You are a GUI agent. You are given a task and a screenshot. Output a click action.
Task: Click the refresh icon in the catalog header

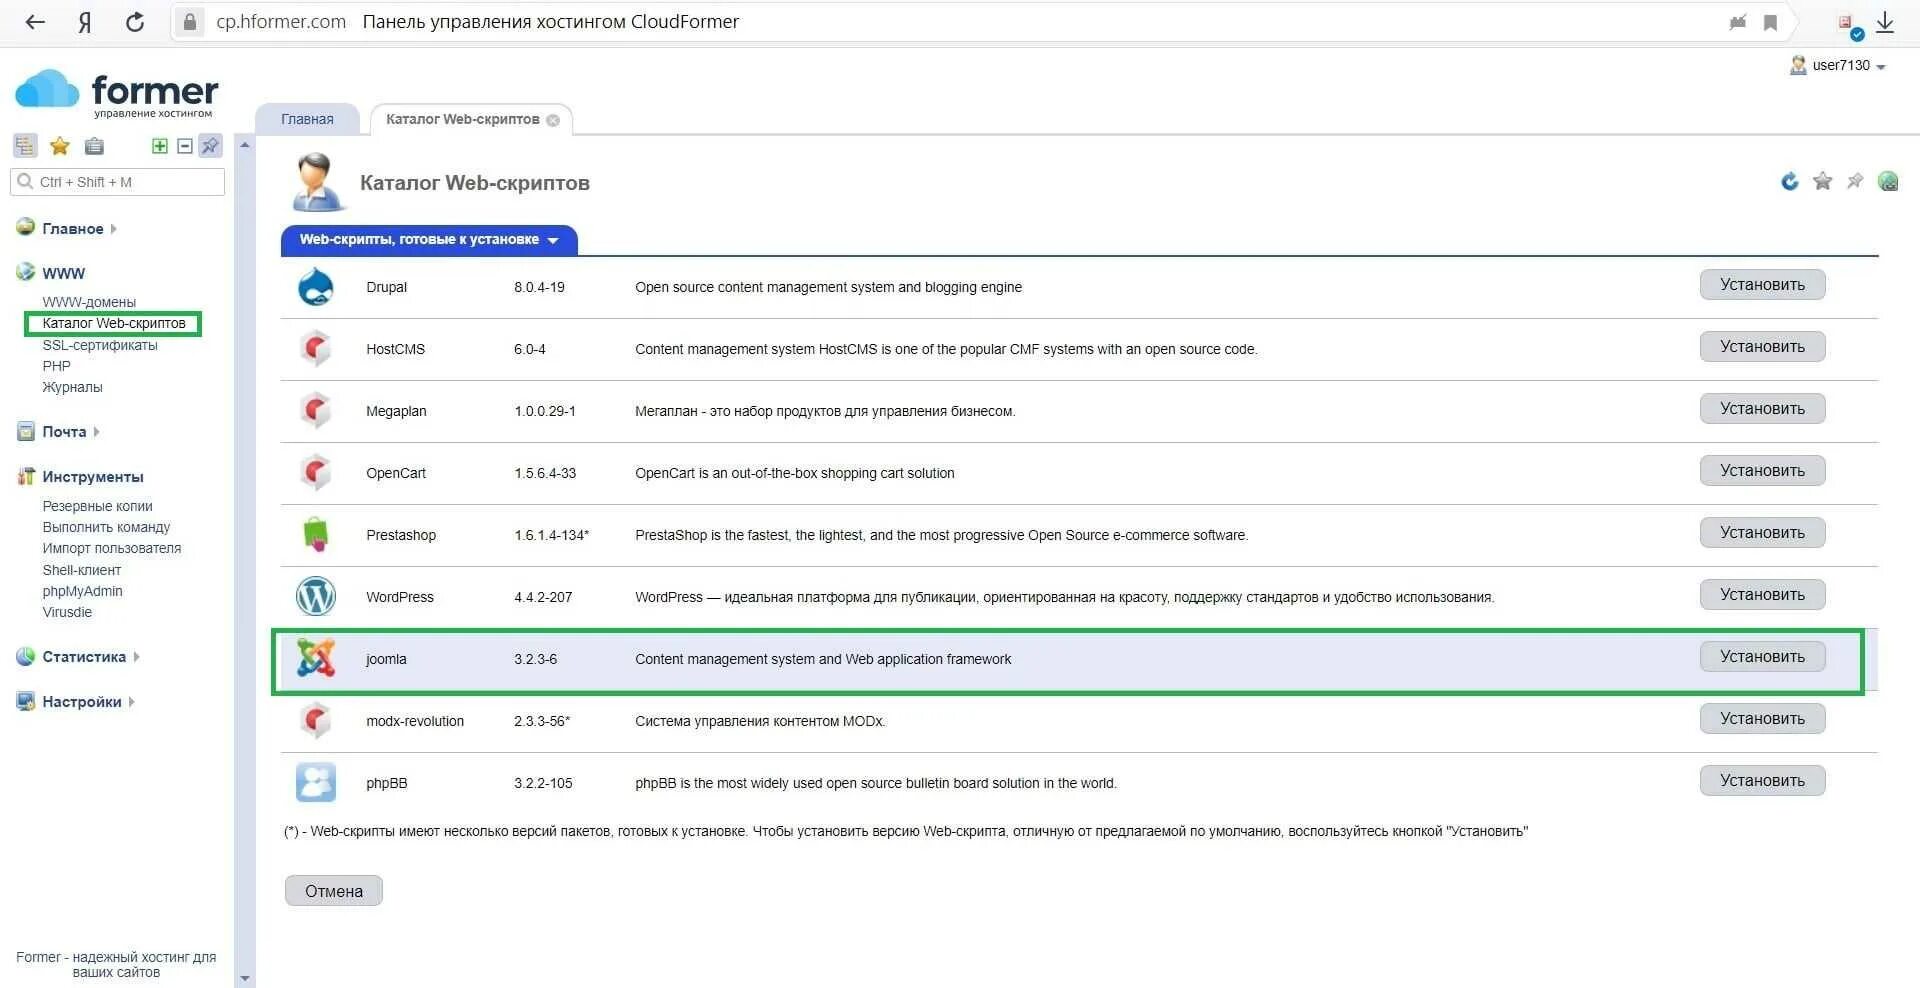1790,181
